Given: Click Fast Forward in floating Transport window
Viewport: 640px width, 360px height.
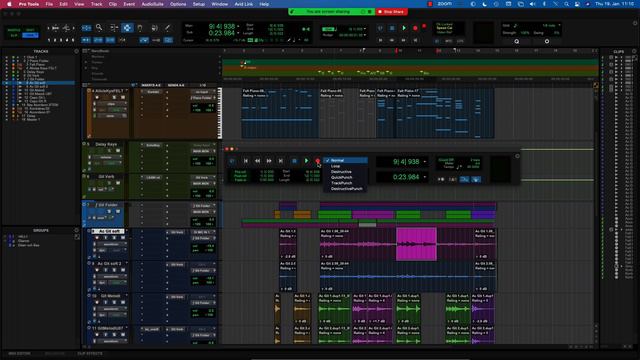Looking at the screenshot, I should click(x=269, y=161).
